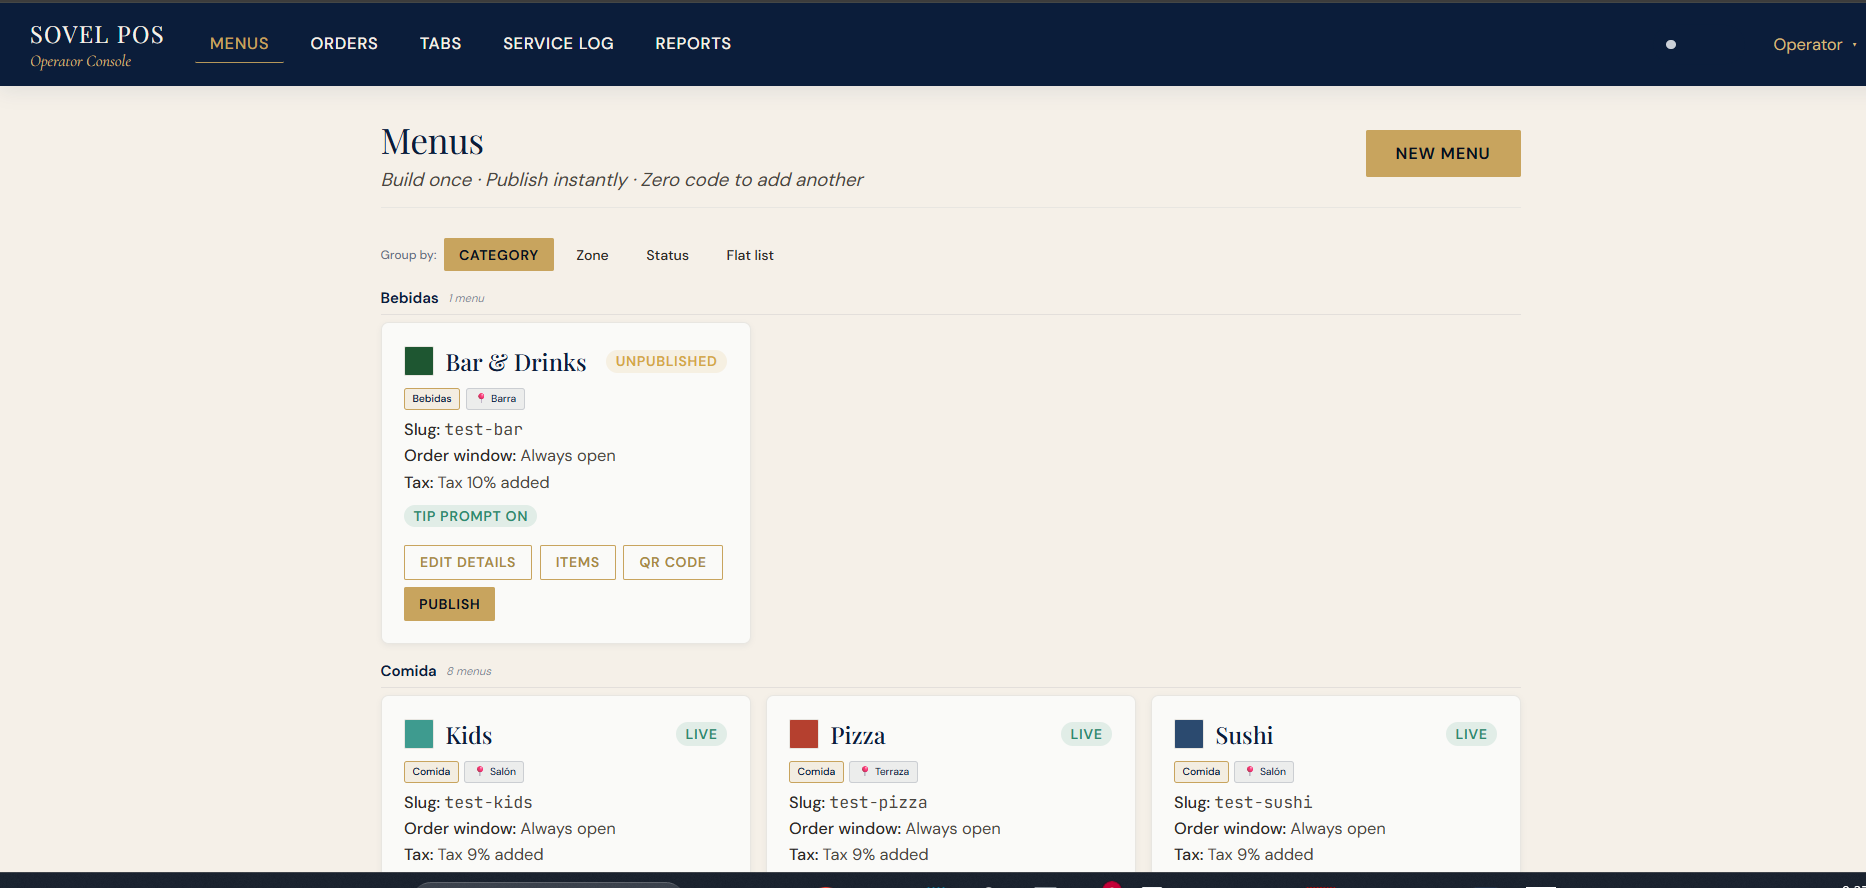Click the 8 menus count label
The height and width of the screenshot is (888, 1866).
(469, 672)
